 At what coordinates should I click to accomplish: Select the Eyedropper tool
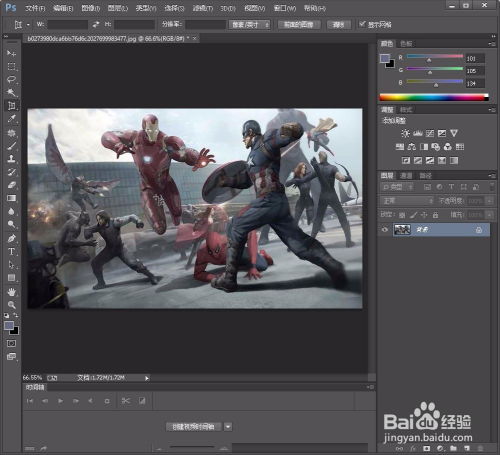click(x=11, y=119)
